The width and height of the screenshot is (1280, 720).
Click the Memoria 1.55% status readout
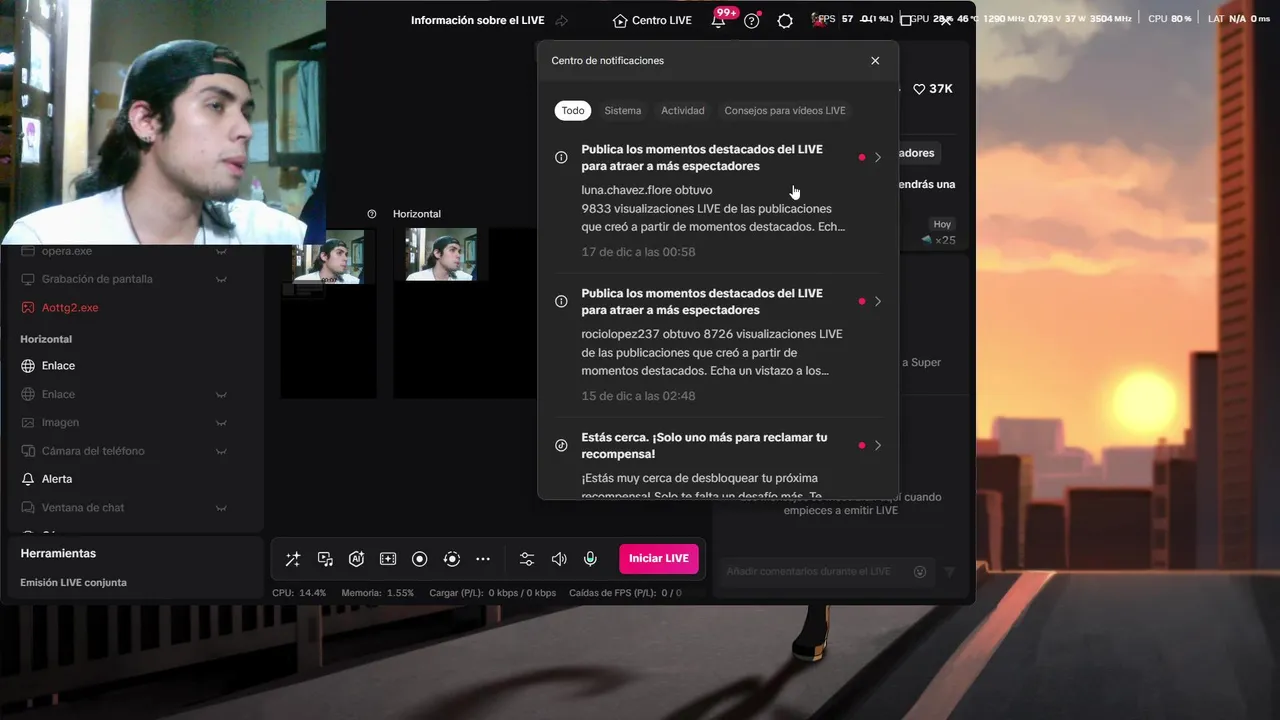pos(377,593)
